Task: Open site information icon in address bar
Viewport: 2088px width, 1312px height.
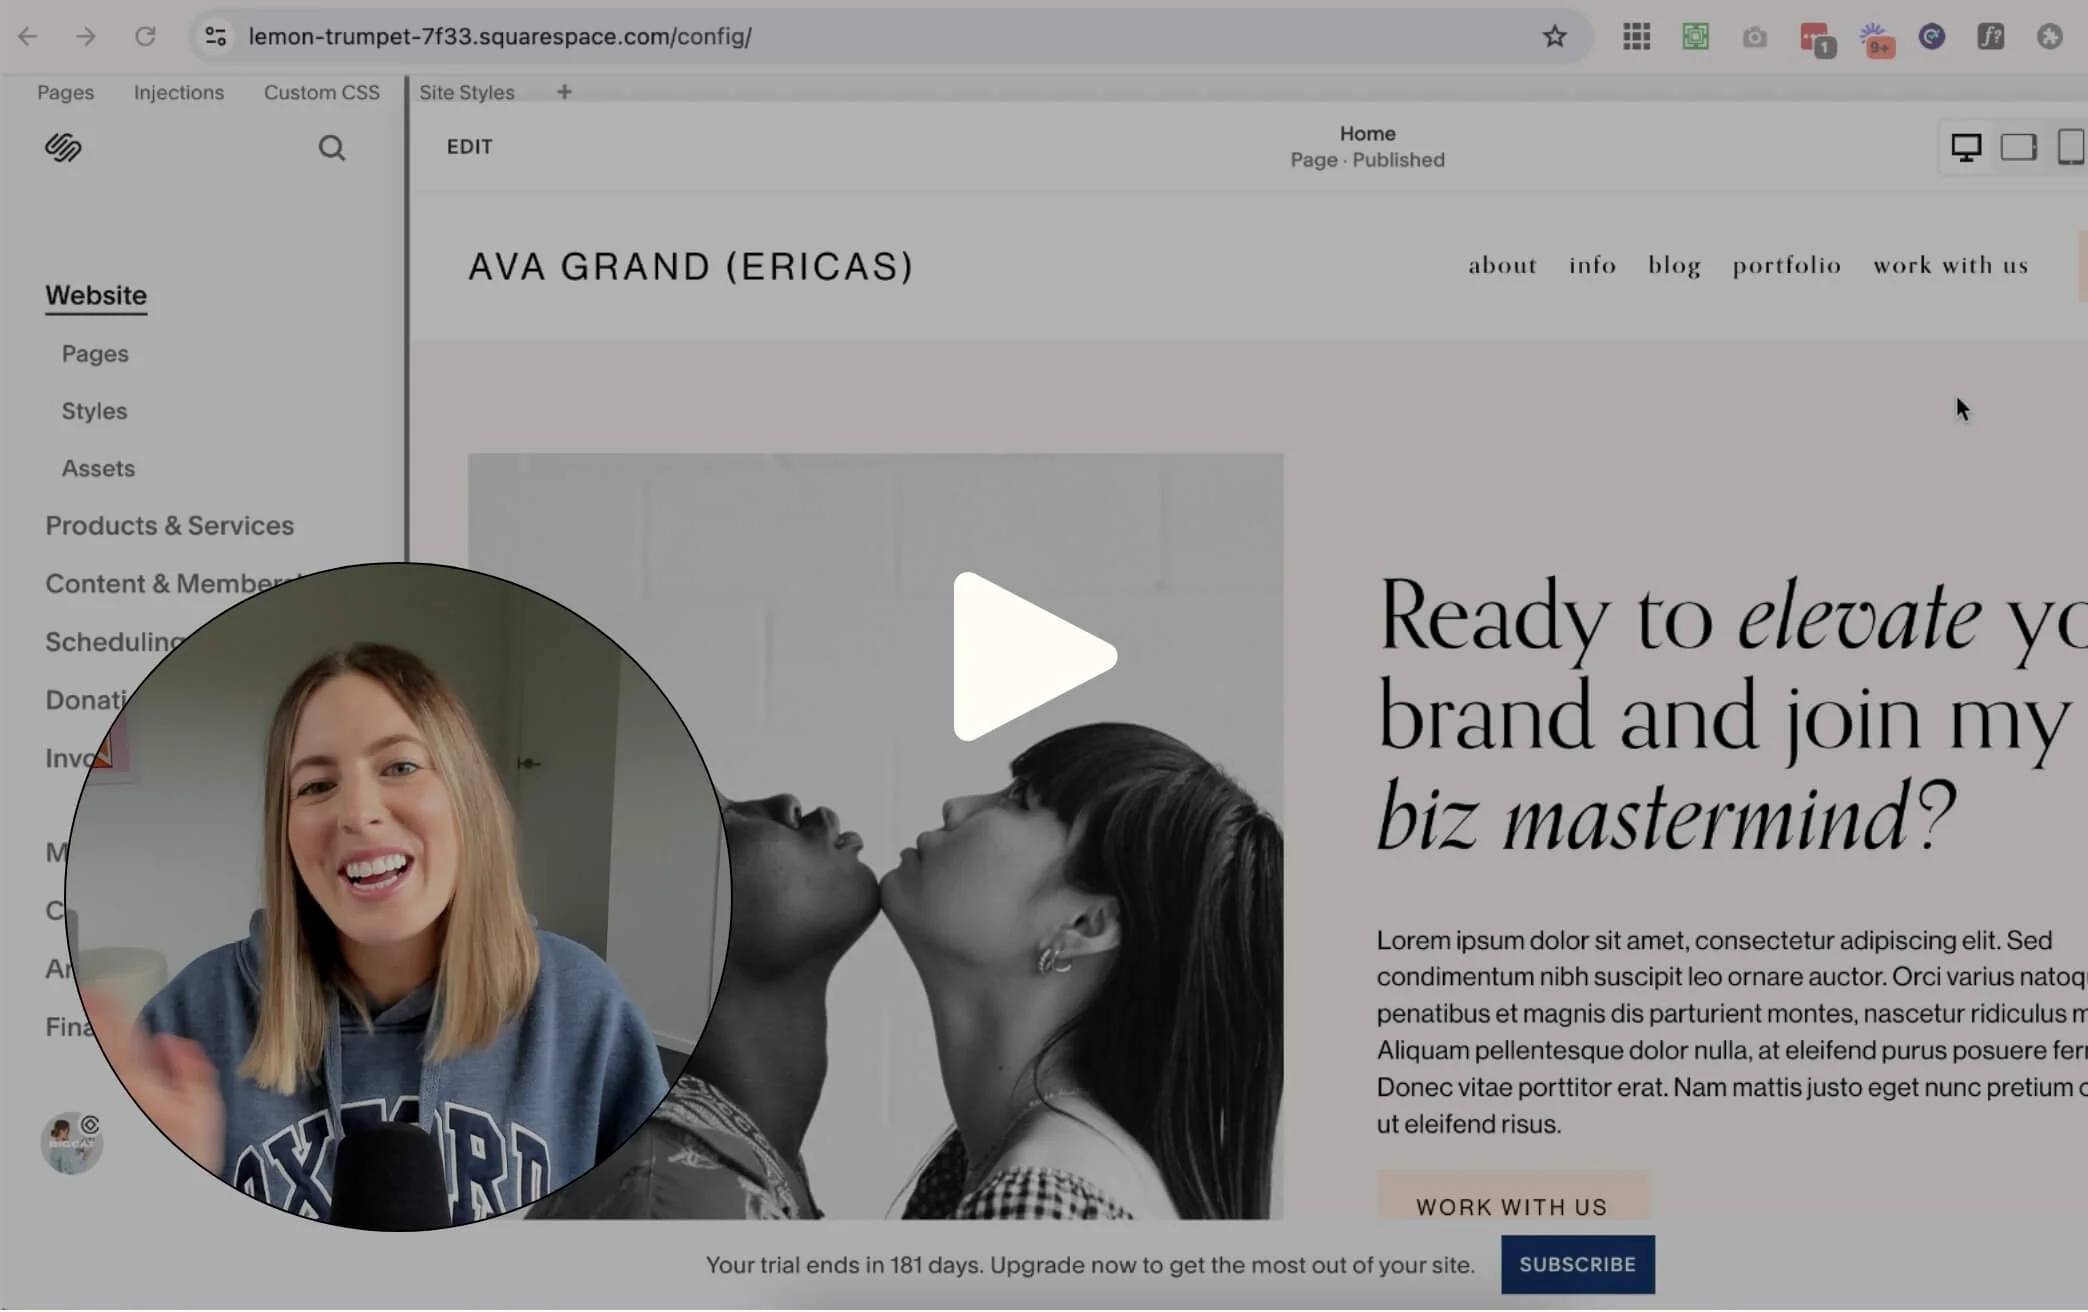Action: (215, 37)
